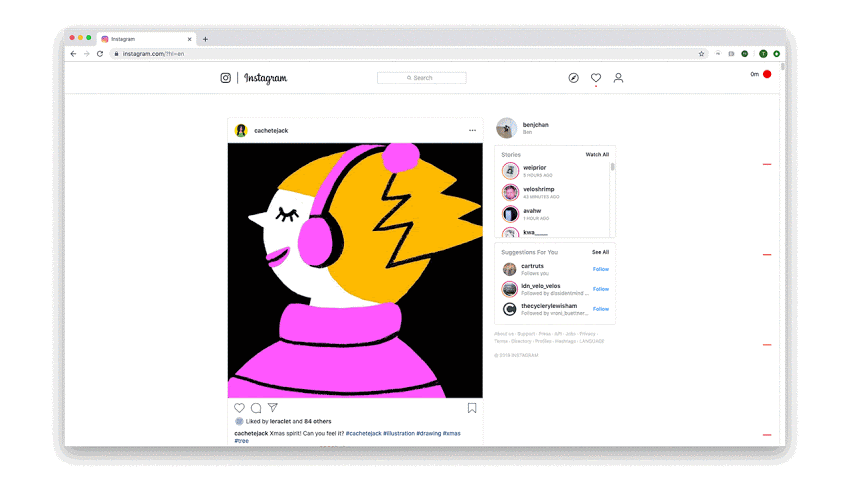Click the 84 others likes link
This screenshot has width=850, height=478.
[x=318, y=422]
